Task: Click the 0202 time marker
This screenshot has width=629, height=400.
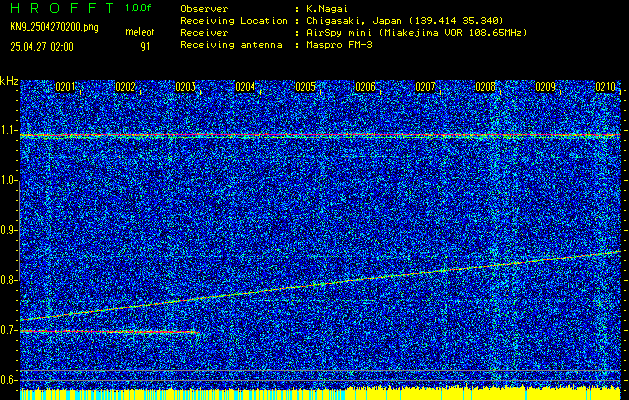Action: (125, 87)
